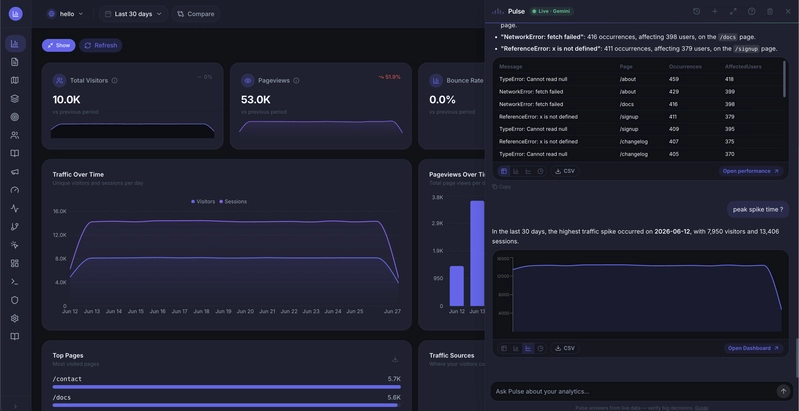This screenshot has height=411, width=799.
Task: Switch peak spike card to bar chart view
Action: coord(516,348)
